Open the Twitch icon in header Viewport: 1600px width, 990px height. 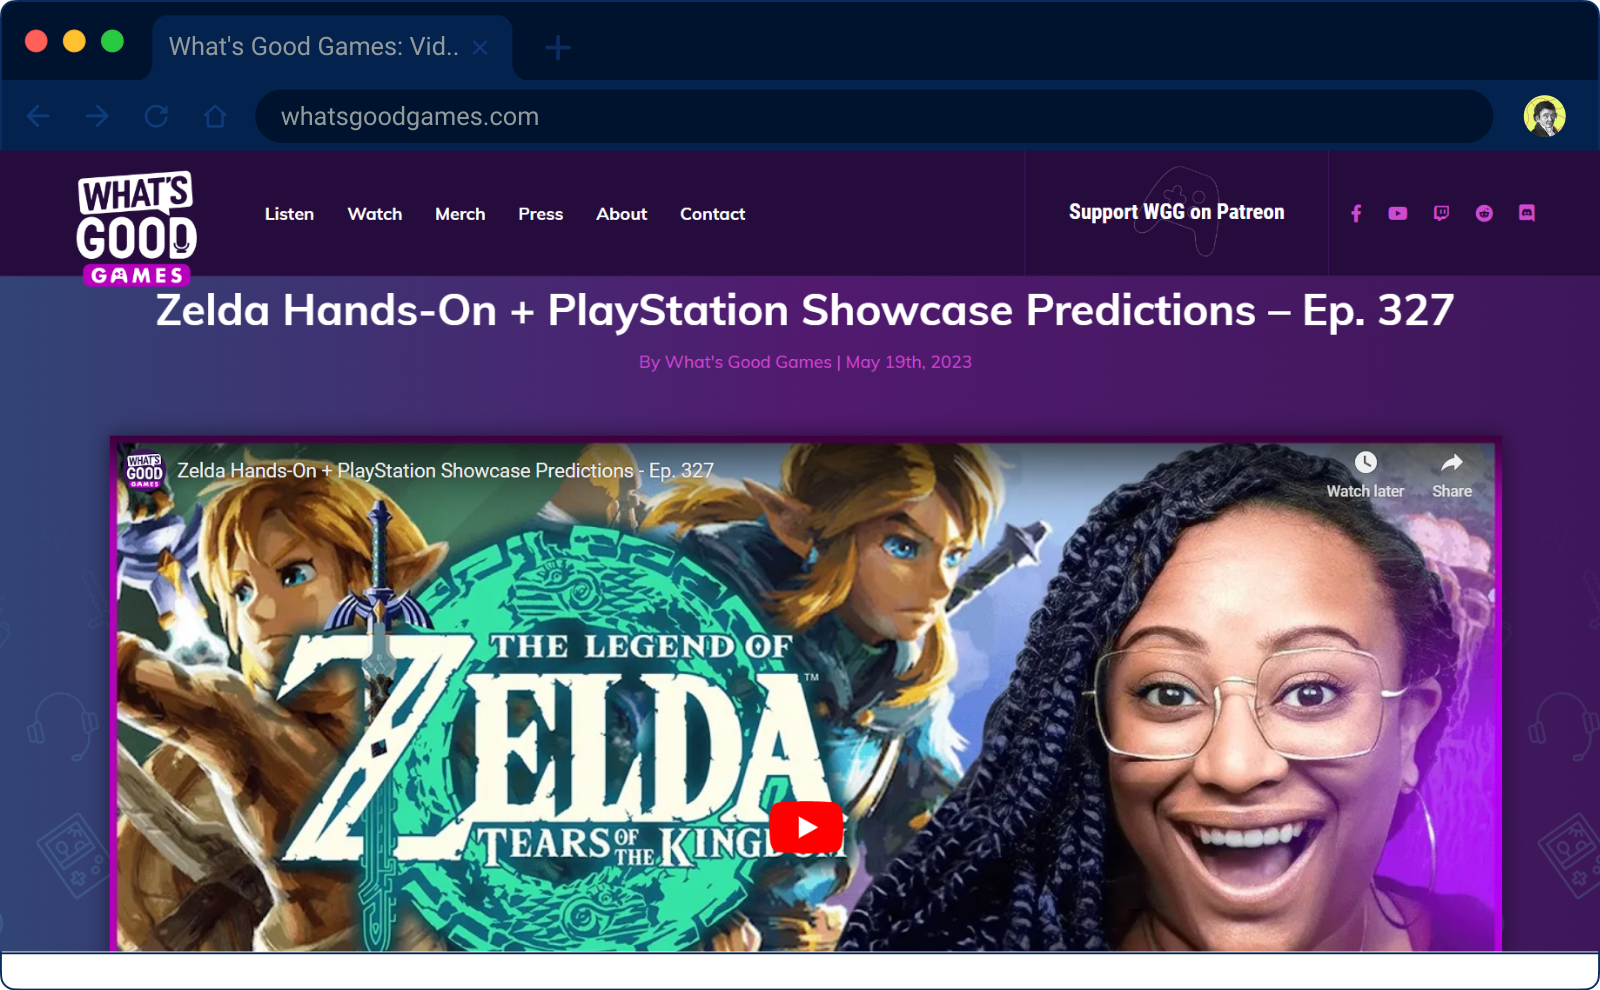click(x=1441, y=213)
